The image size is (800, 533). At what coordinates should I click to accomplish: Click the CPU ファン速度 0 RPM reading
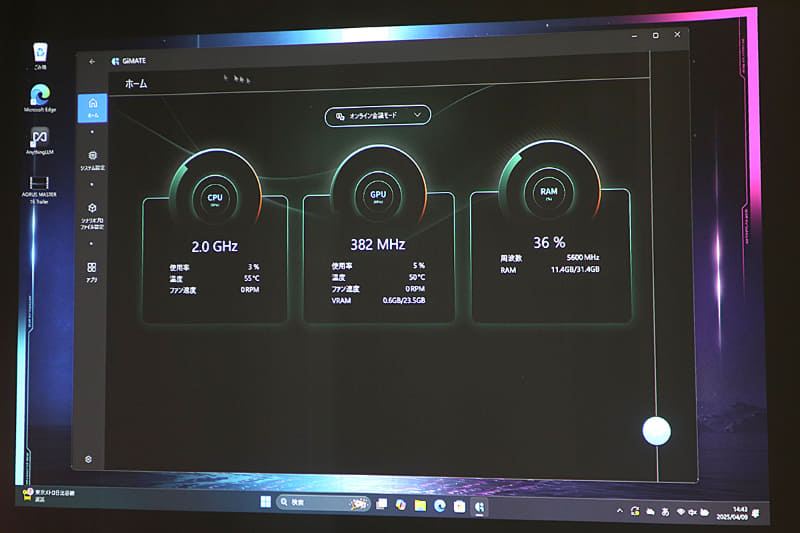pos(214,290)
